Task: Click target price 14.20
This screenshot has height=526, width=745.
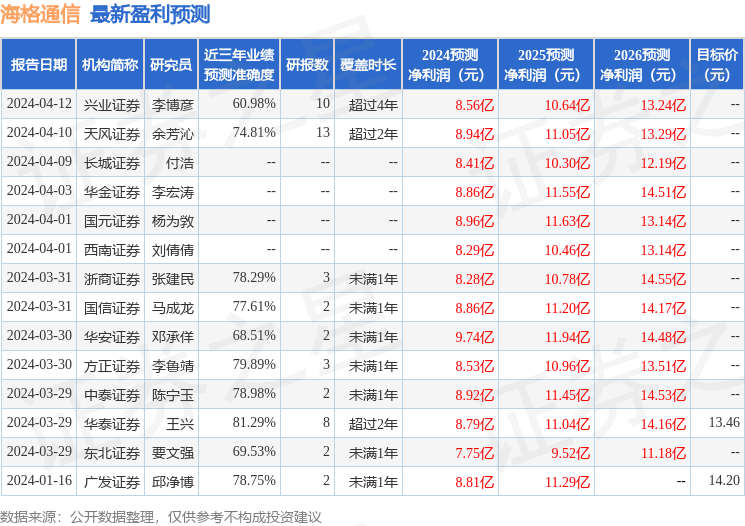Action: coord(724,480)
